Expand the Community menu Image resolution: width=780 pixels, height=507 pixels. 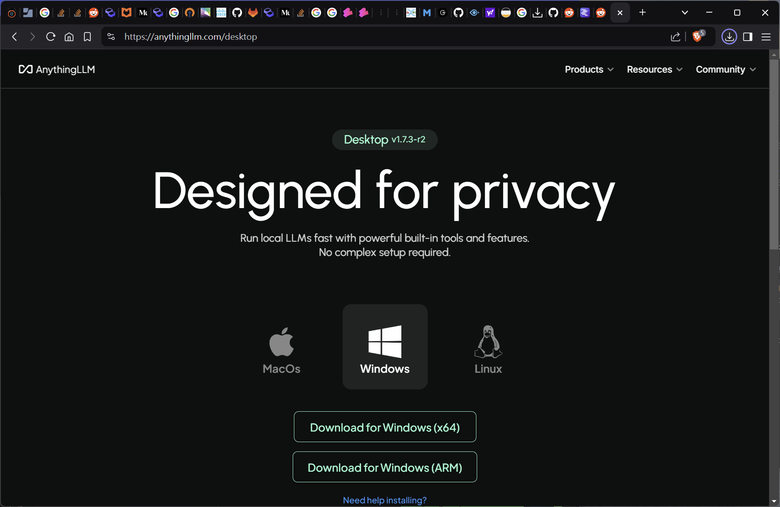[726, 70]
